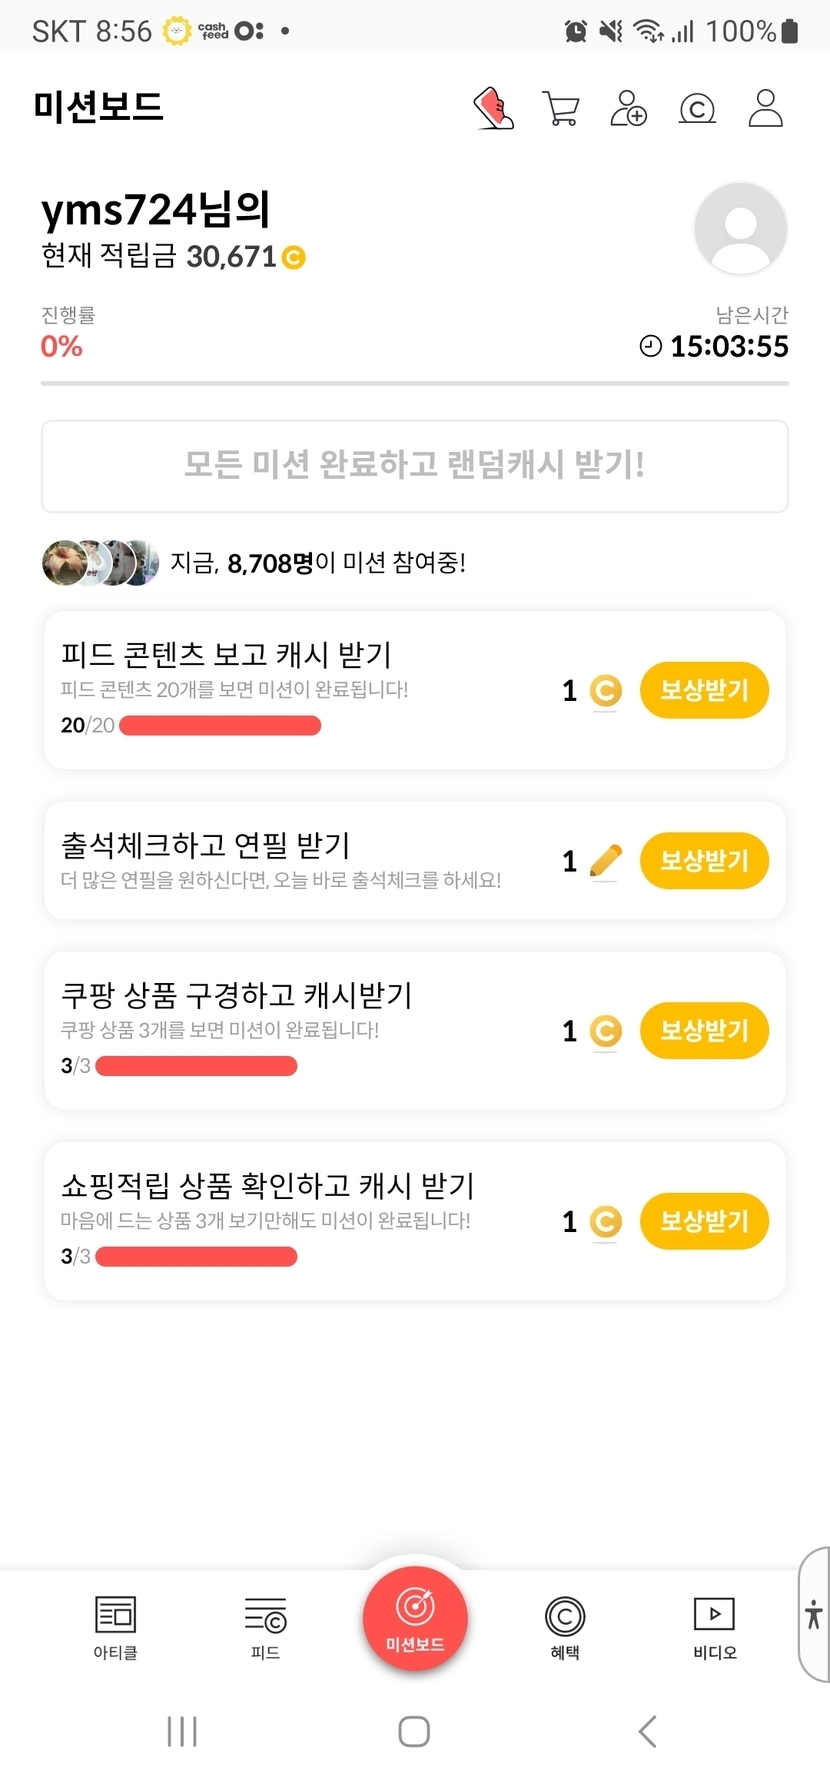830x1780 pixels.
Task: Tap the 모든 미션 완료하고 랜덤캐시 받기 button
Action: [415, 466]
